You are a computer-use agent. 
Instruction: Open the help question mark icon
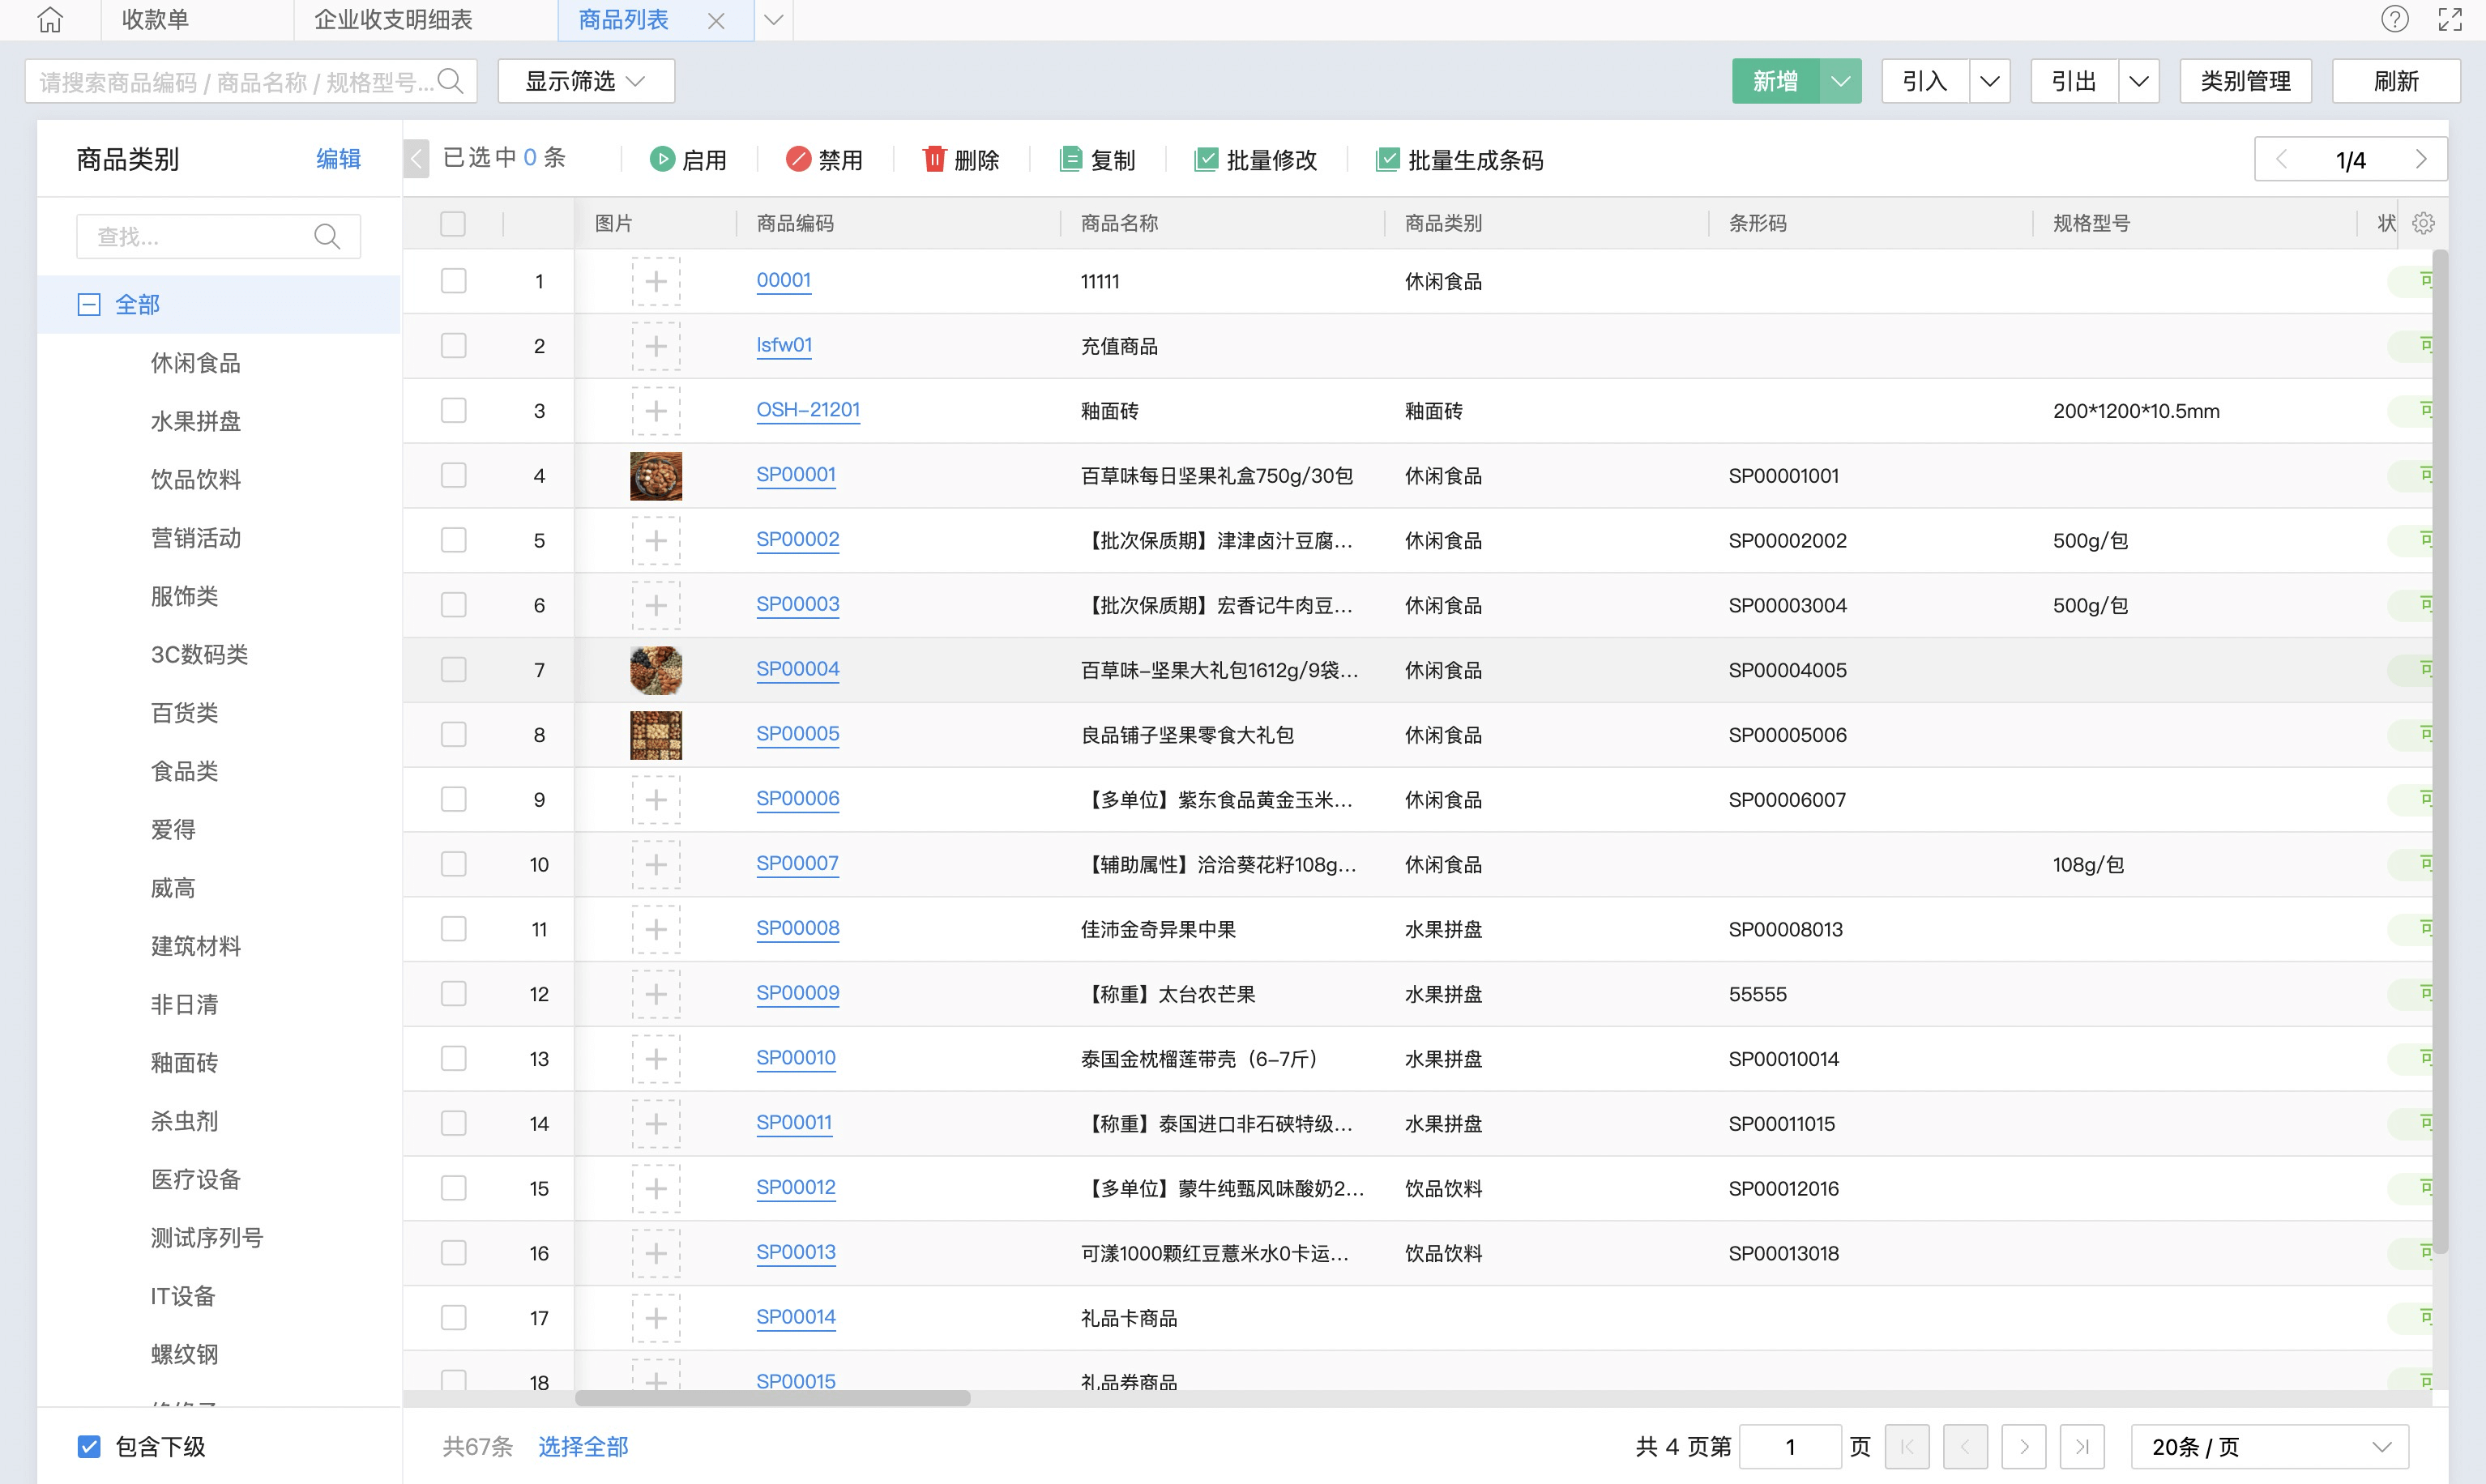[x=2394, y=19]
